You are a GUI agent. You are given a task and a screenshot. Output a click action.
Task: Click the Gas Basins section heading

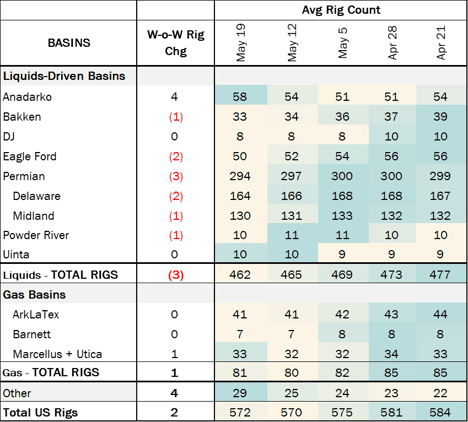34,295
